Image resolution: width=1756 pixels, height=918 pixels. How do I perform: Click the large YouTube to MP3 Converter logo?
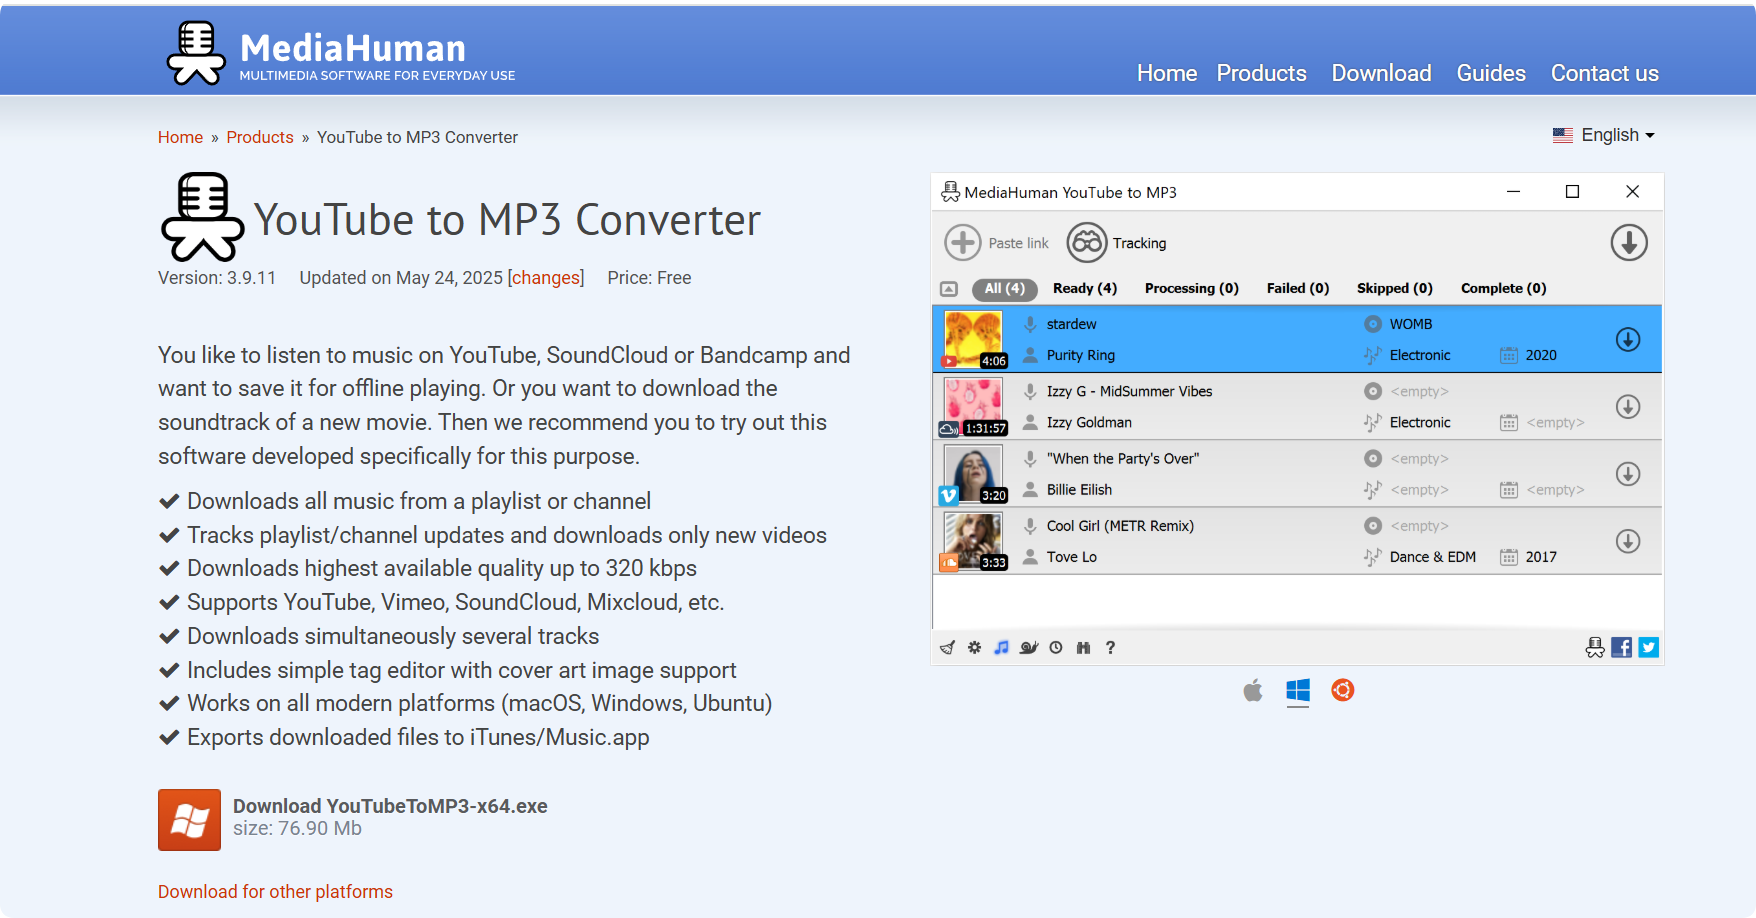tap(202, 217)
